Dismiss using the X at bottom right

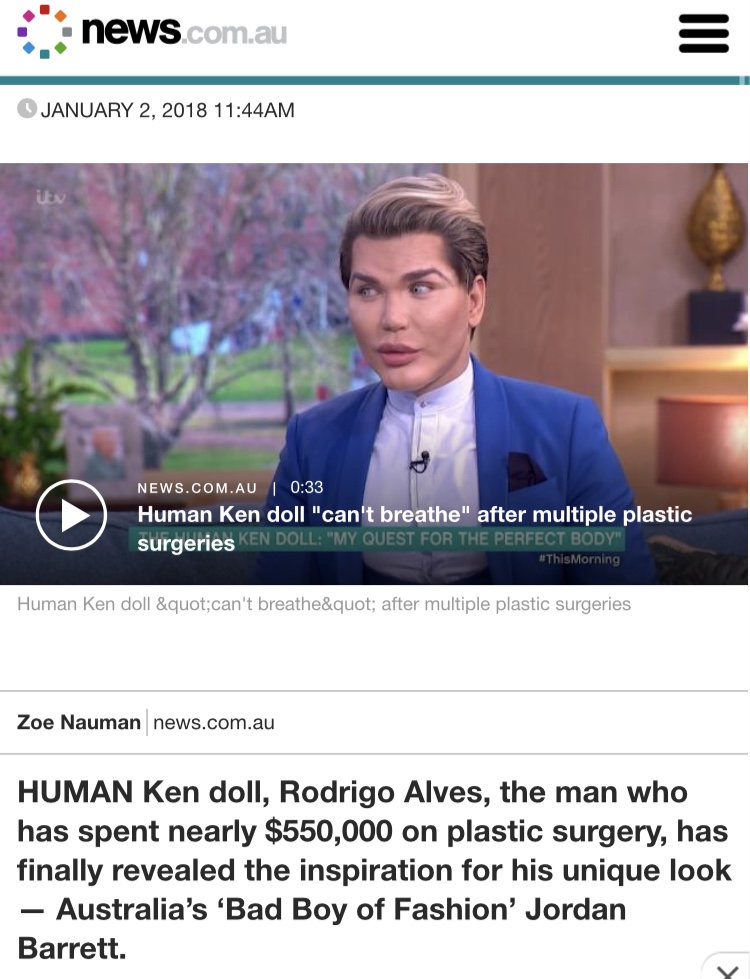(x=727, y=968)
